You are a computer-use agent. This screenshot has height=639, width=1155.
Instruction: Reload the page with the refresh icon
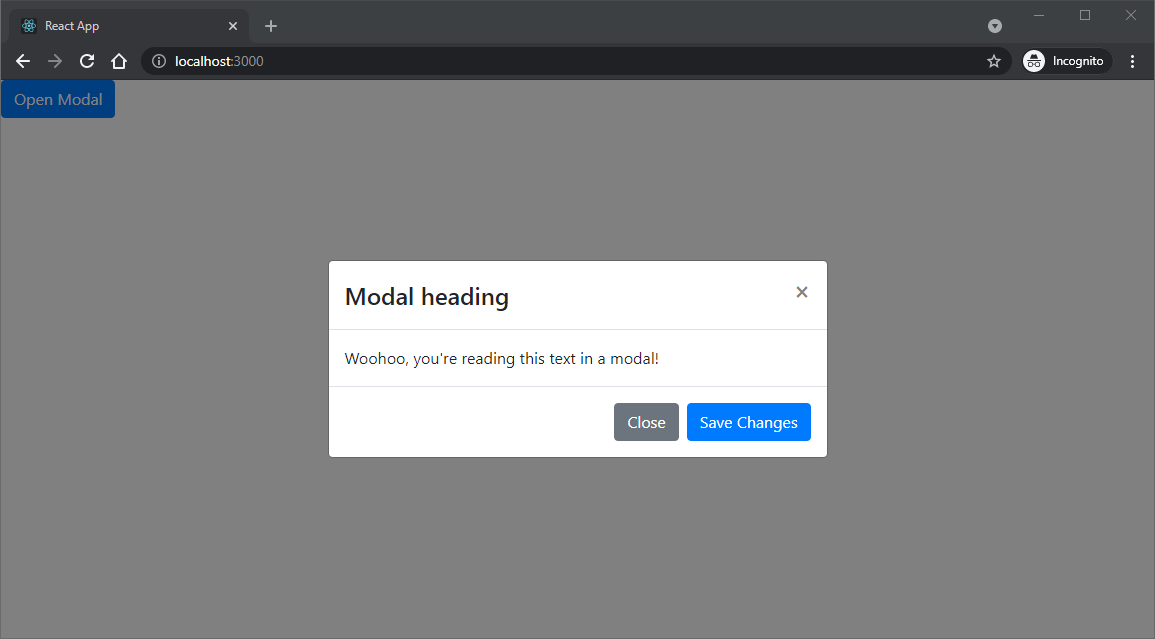[87, 61]
